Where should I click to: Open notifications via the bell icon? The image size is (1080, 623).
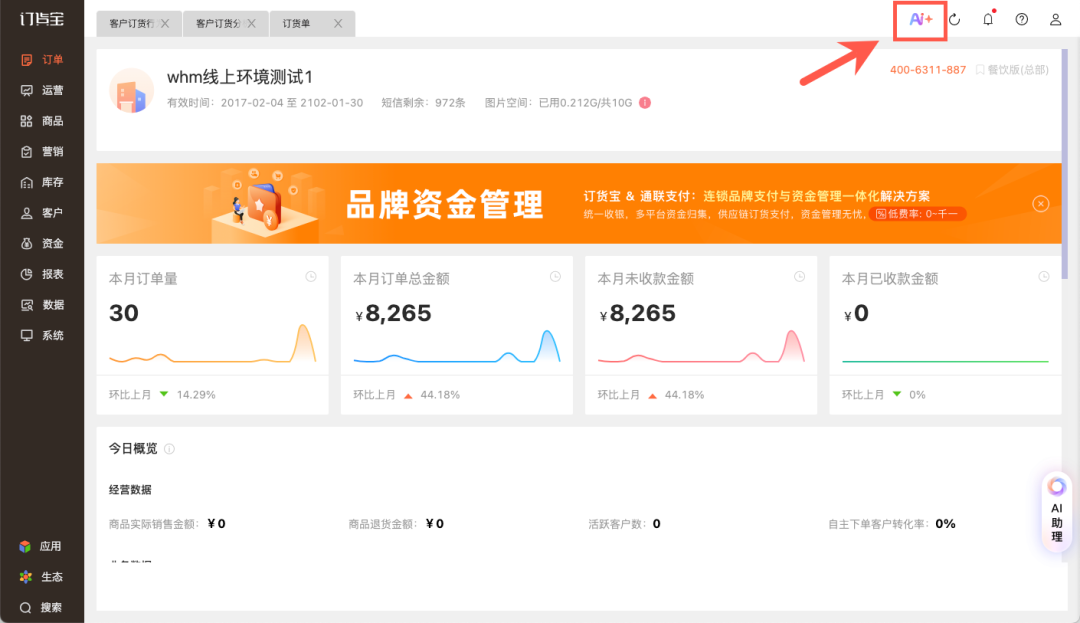coord(988,19)
